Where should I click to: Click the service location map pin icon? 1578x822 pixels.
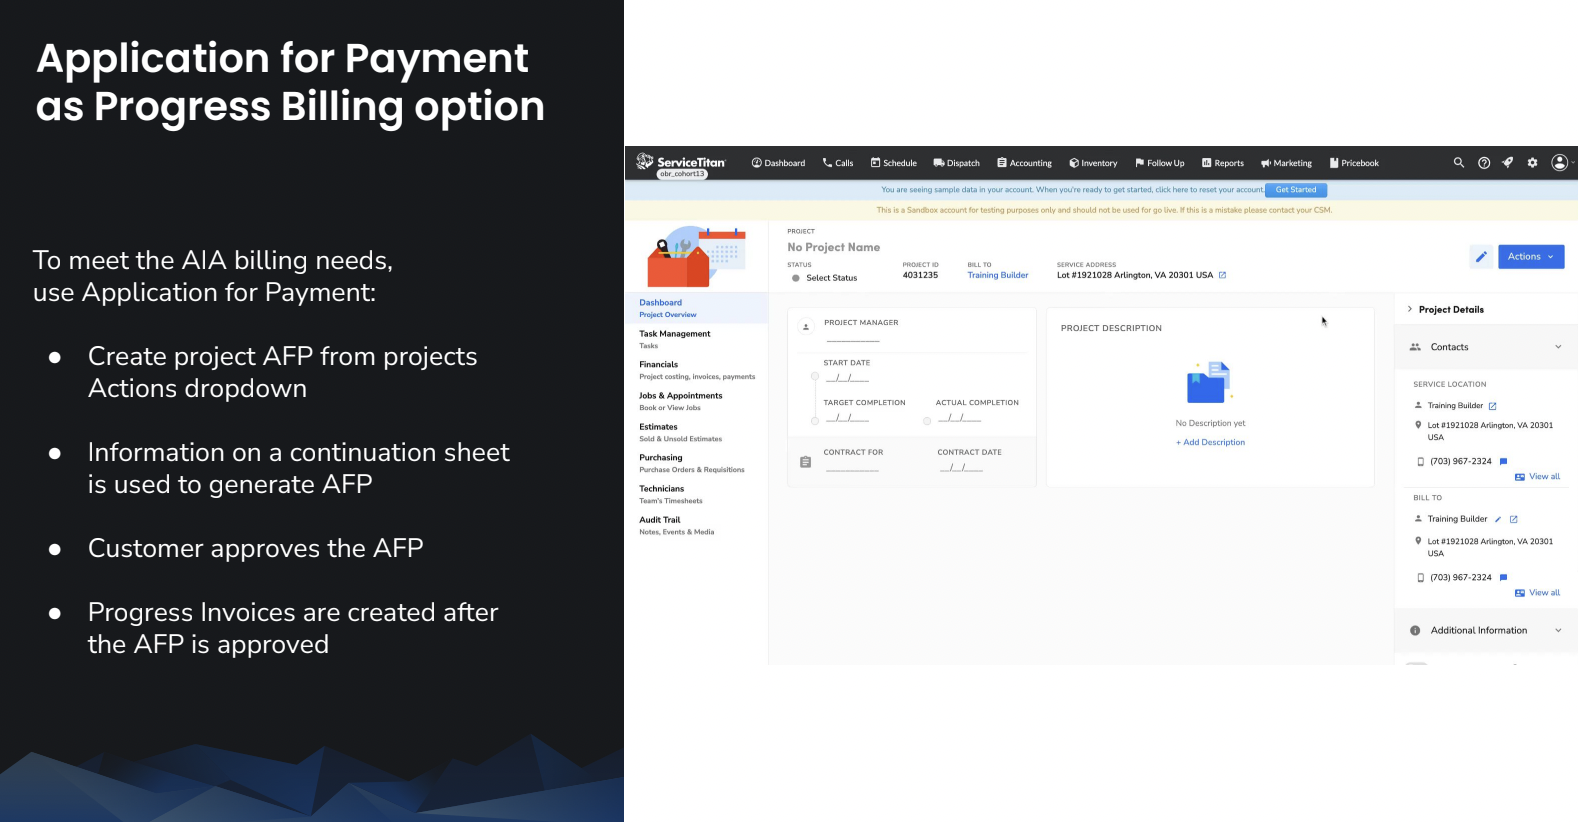pos(1418,425)
